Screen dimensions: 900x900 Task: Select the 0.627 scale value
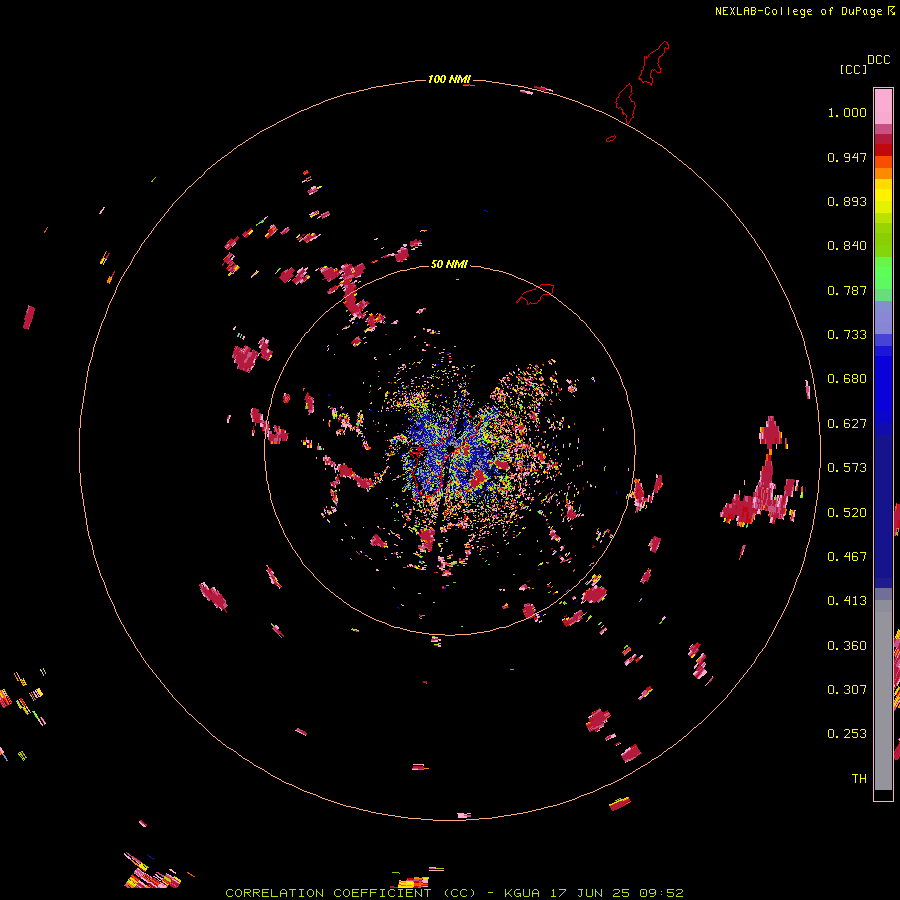tap(847, 424)
